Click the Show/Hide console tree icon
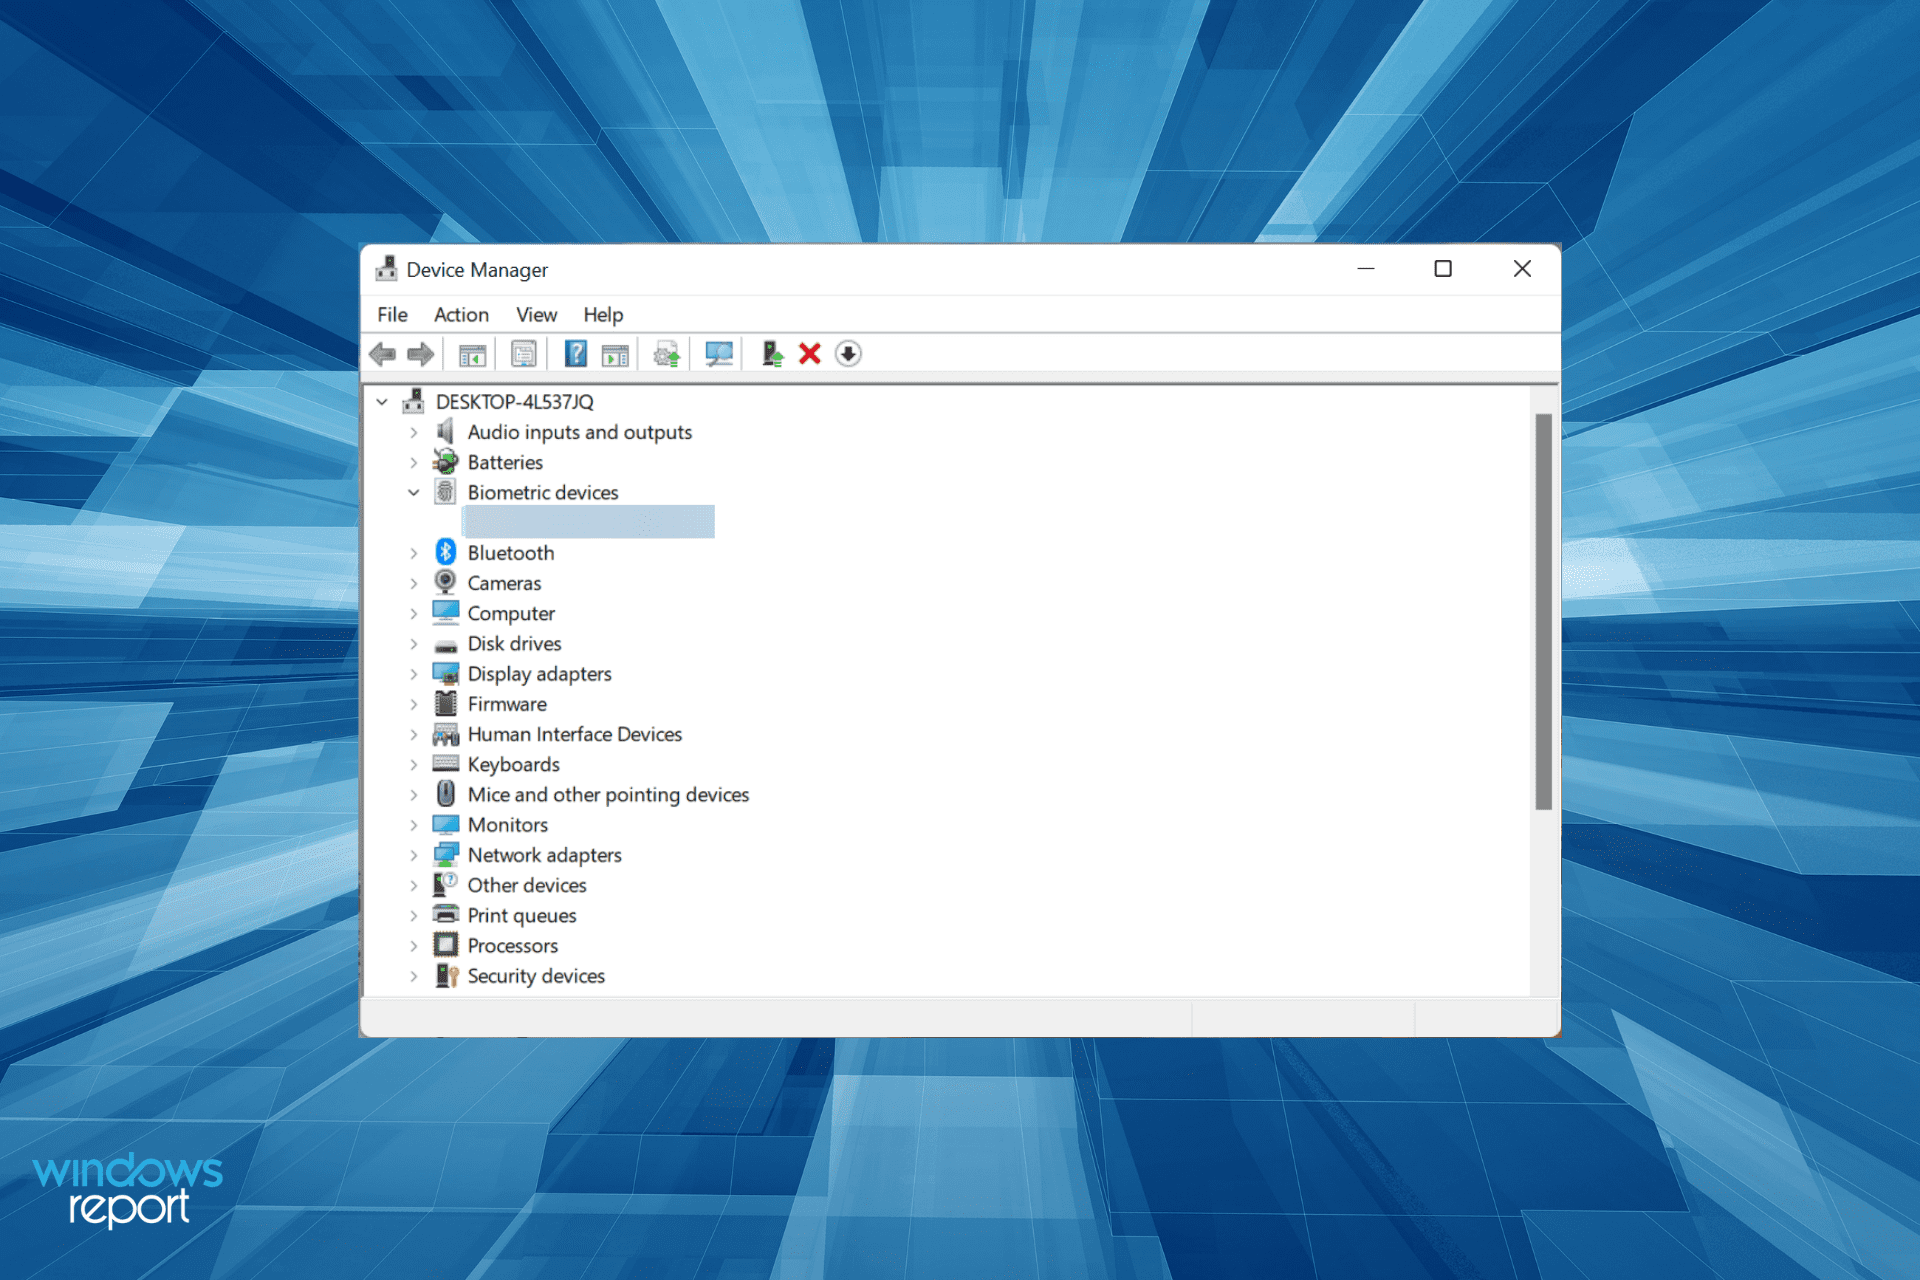Image resolution: width=1920 pixels, height=1280 pixels. [x=472, y=353]
